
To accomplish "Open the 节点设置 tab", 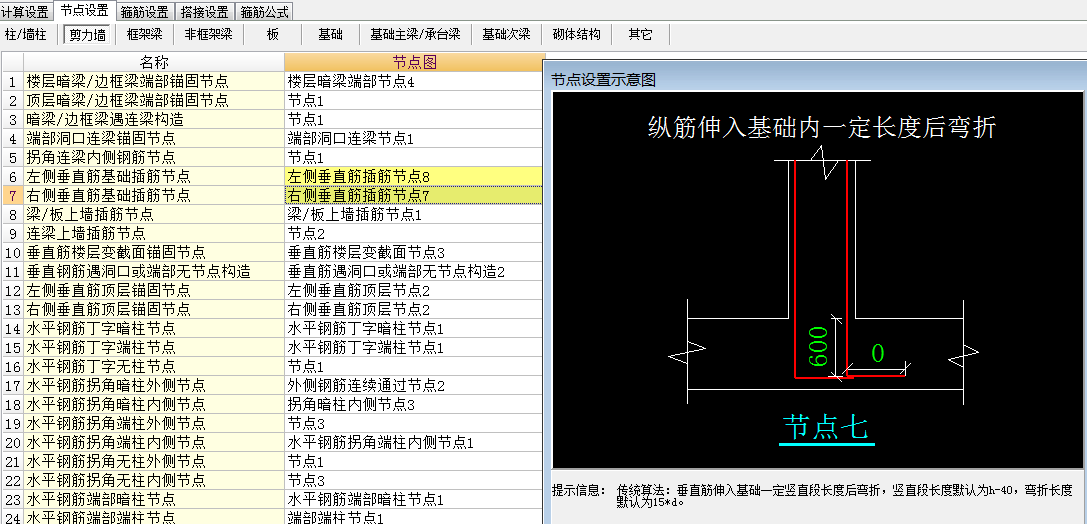I will point(84,10).
